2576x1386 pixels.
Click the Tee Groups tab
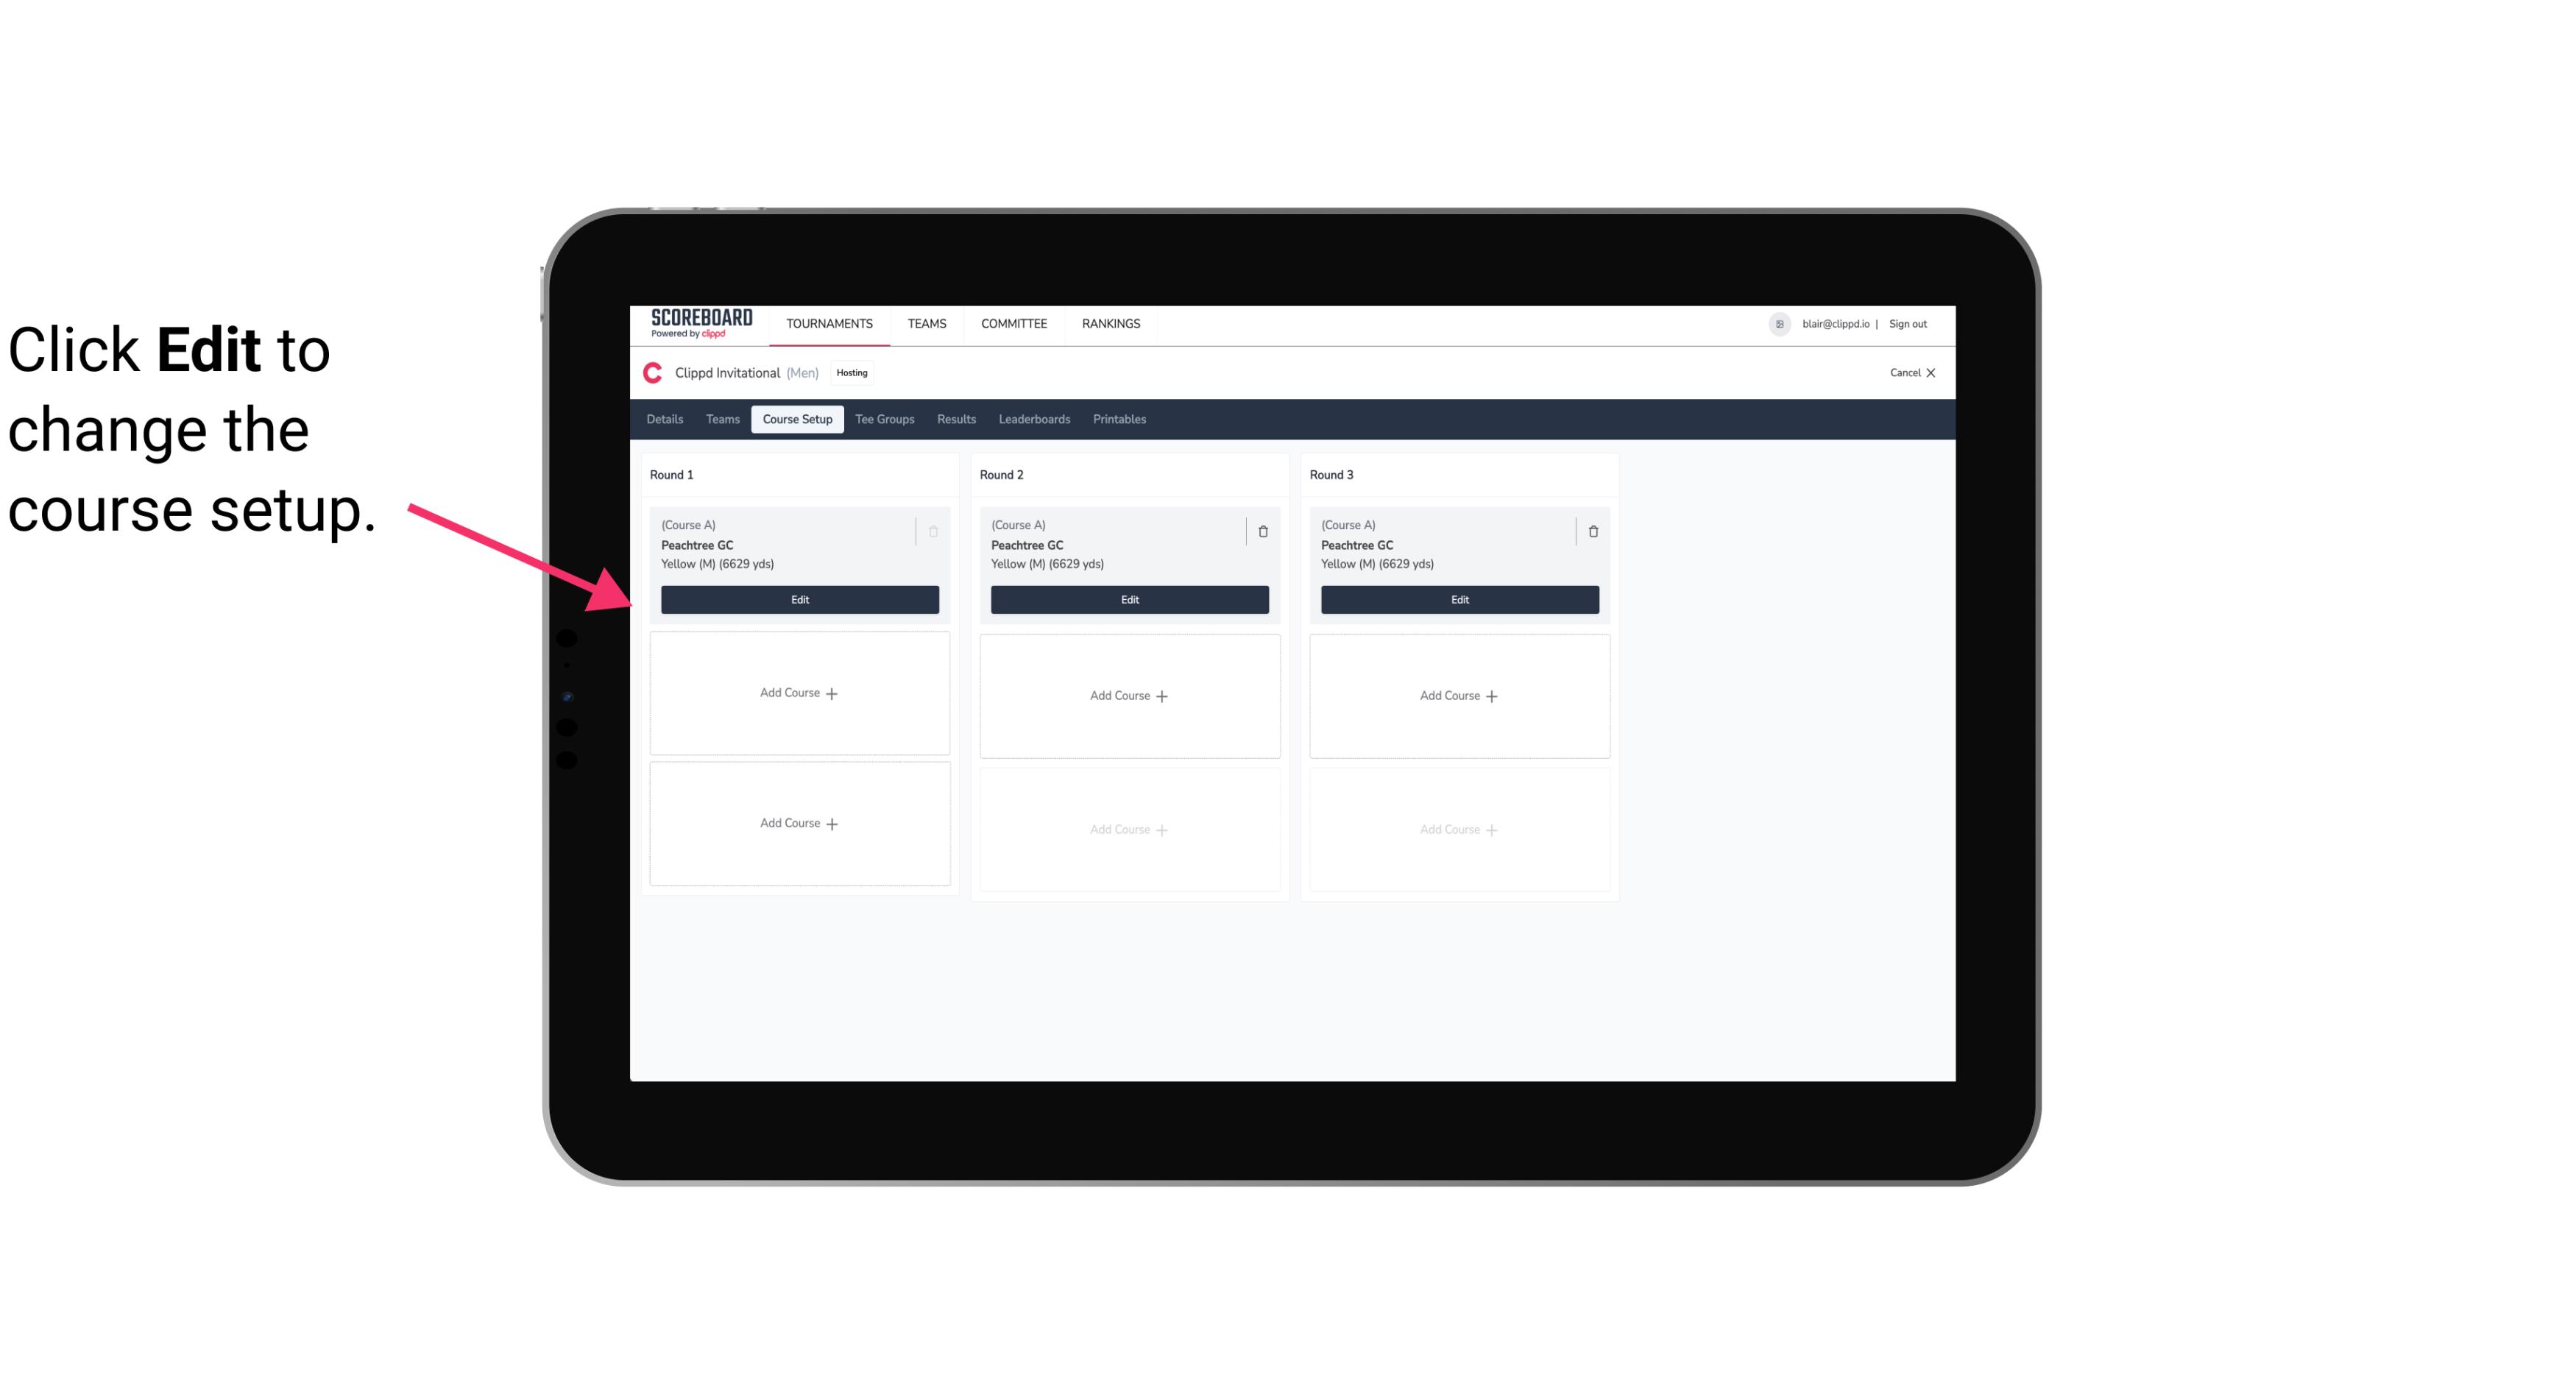(884, 420)
